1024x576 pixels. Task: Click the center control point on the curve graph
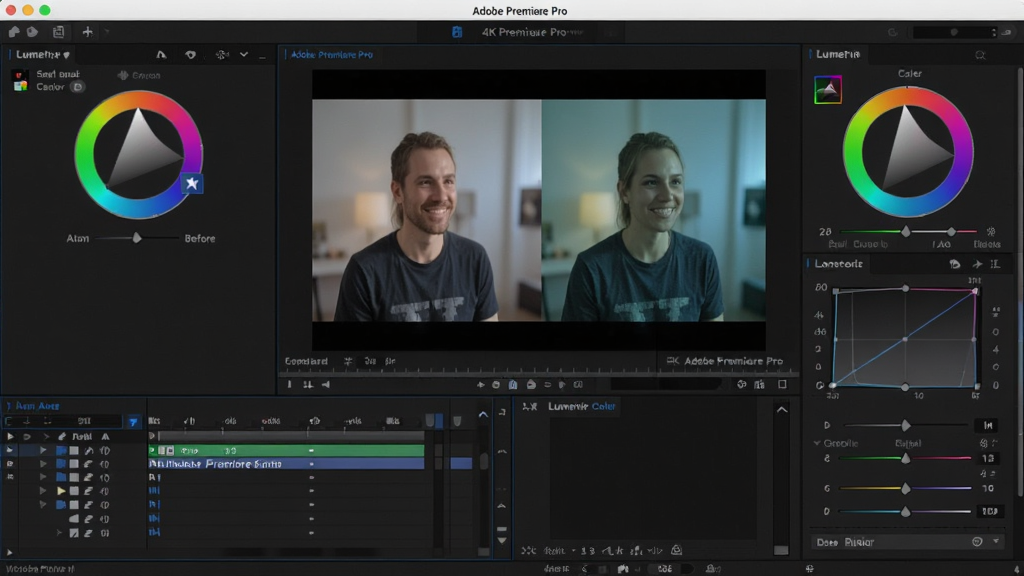pyautogui.click(x=905, y=339)
